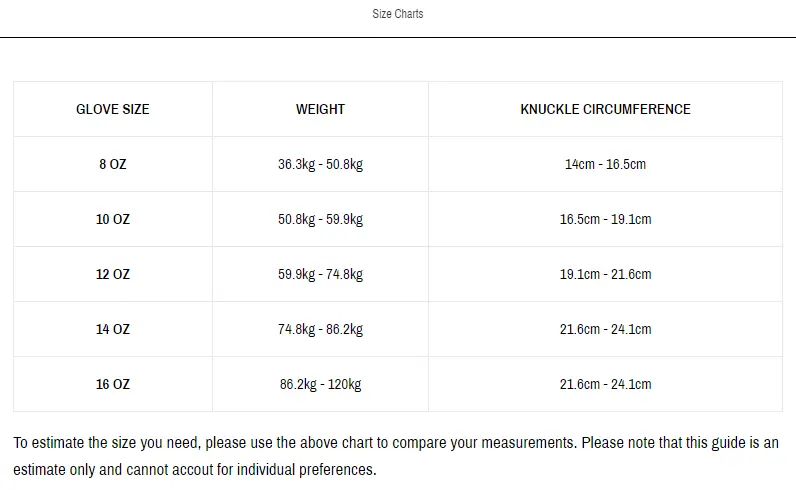Select the 12 OZ glove size cell

coord(113,274)
